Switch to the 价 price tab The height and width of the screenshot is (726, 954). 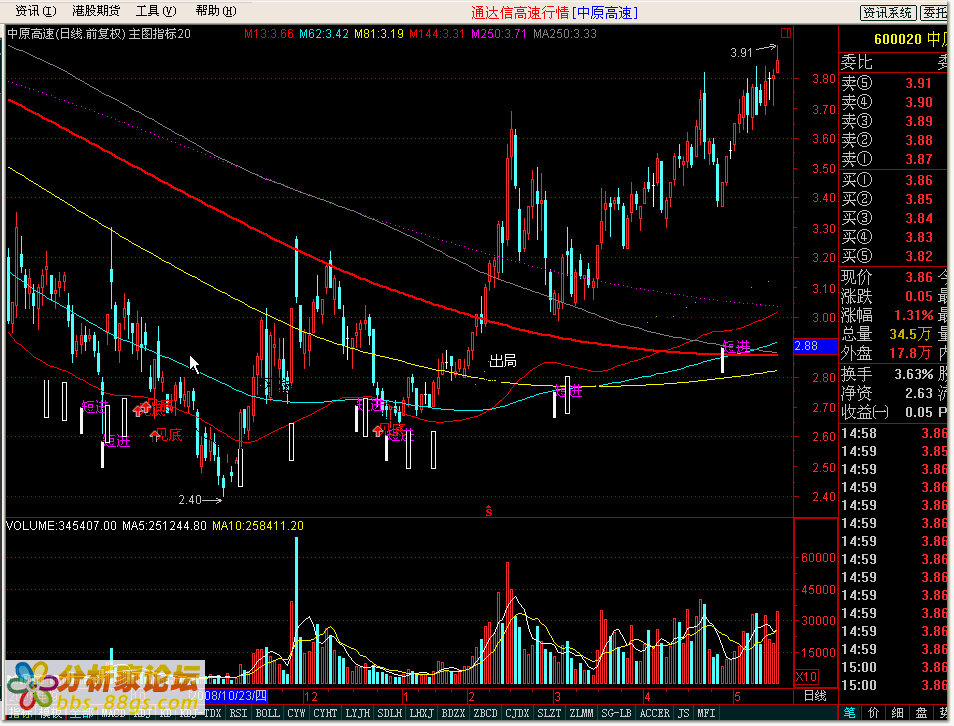click(x=874, y=713)
